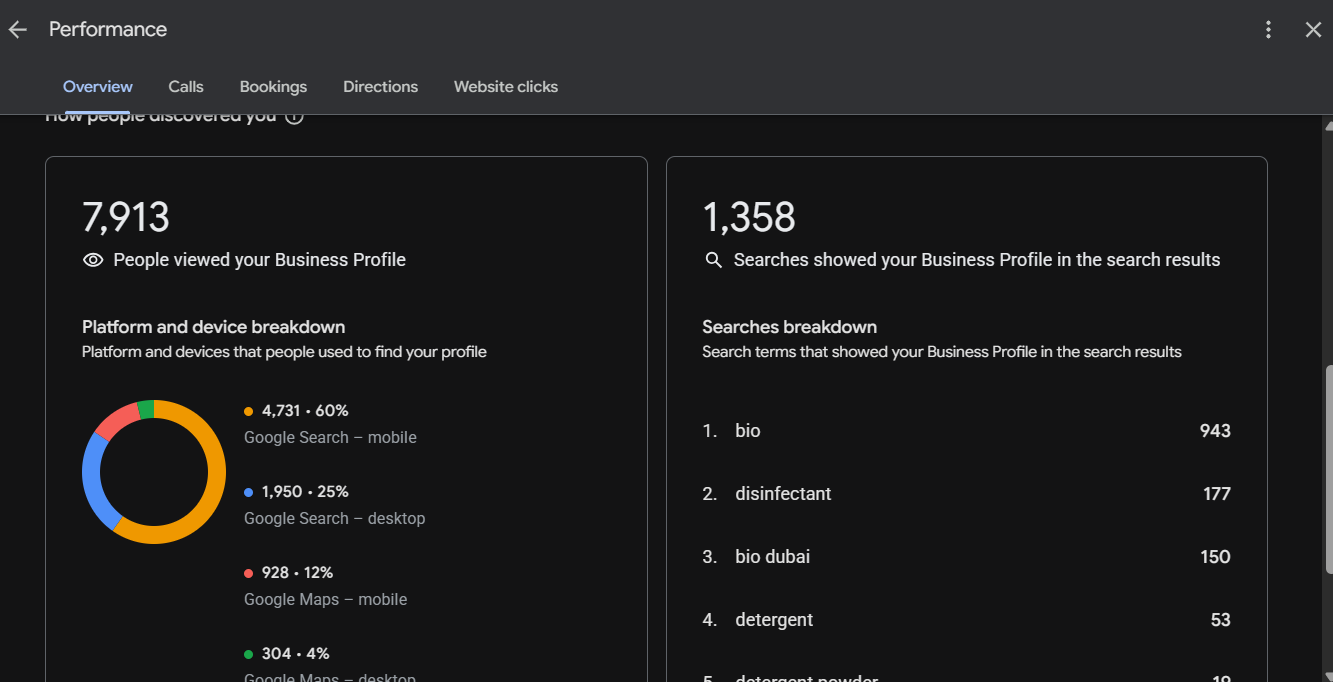Image resolution: width=1333 pixels, height=682 pixels.
Task: Go back using the arrow next to Performance
Action: [17, 30]
